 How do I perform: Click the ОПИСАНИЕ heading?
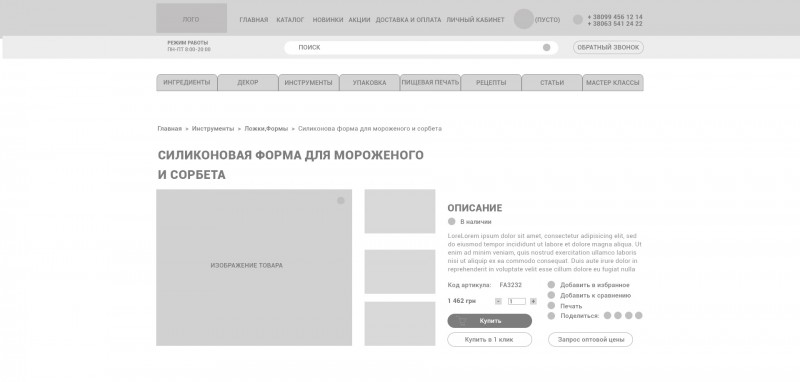[x=474, y=208]
